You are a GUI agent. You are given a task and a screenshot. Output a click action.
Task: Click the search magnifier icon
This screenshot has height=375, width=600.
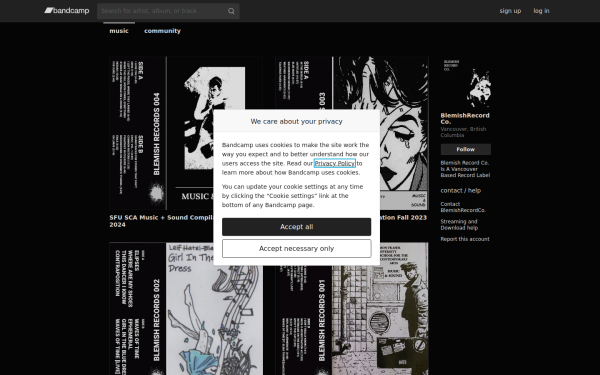click(x=231, y=11)
